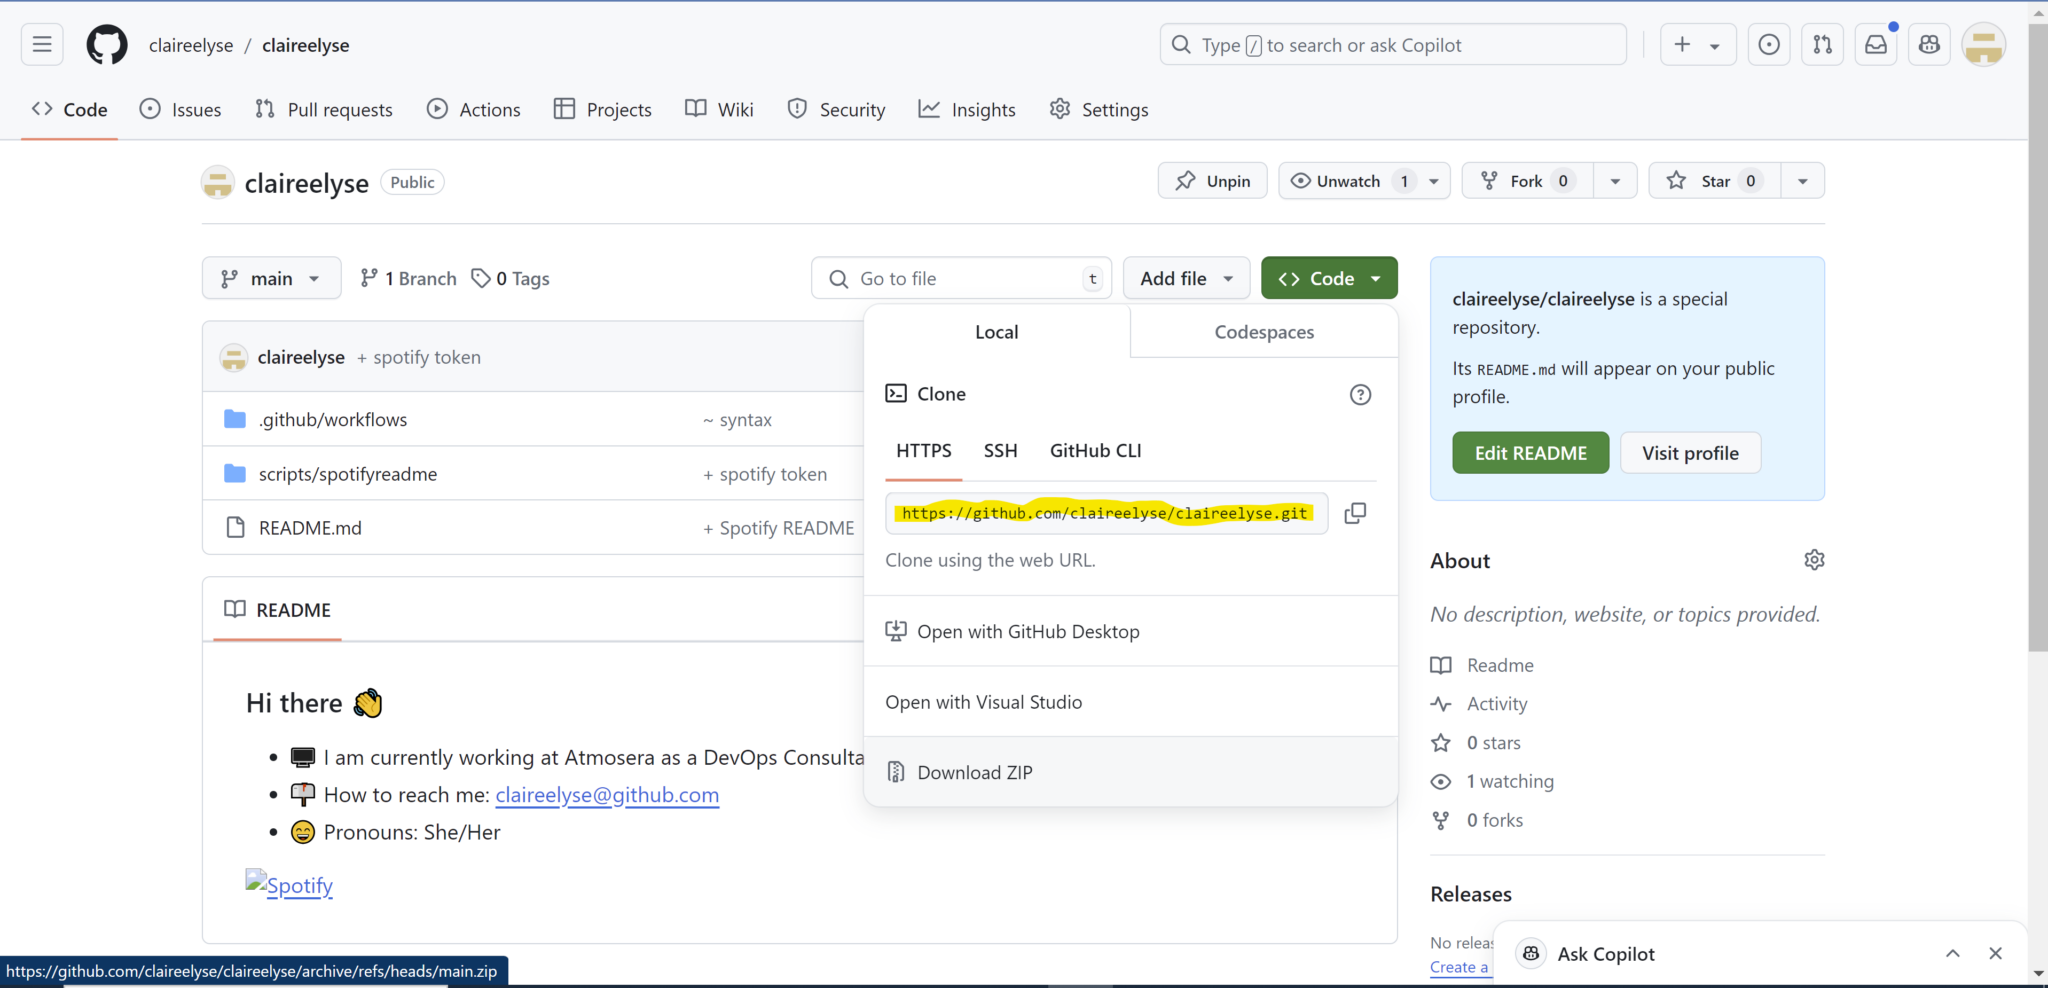Image resolution: width=2048 pixels, height=988 pixels.
Task: Open the notifications inbox icon
Action: click(x=1877, y=45)
